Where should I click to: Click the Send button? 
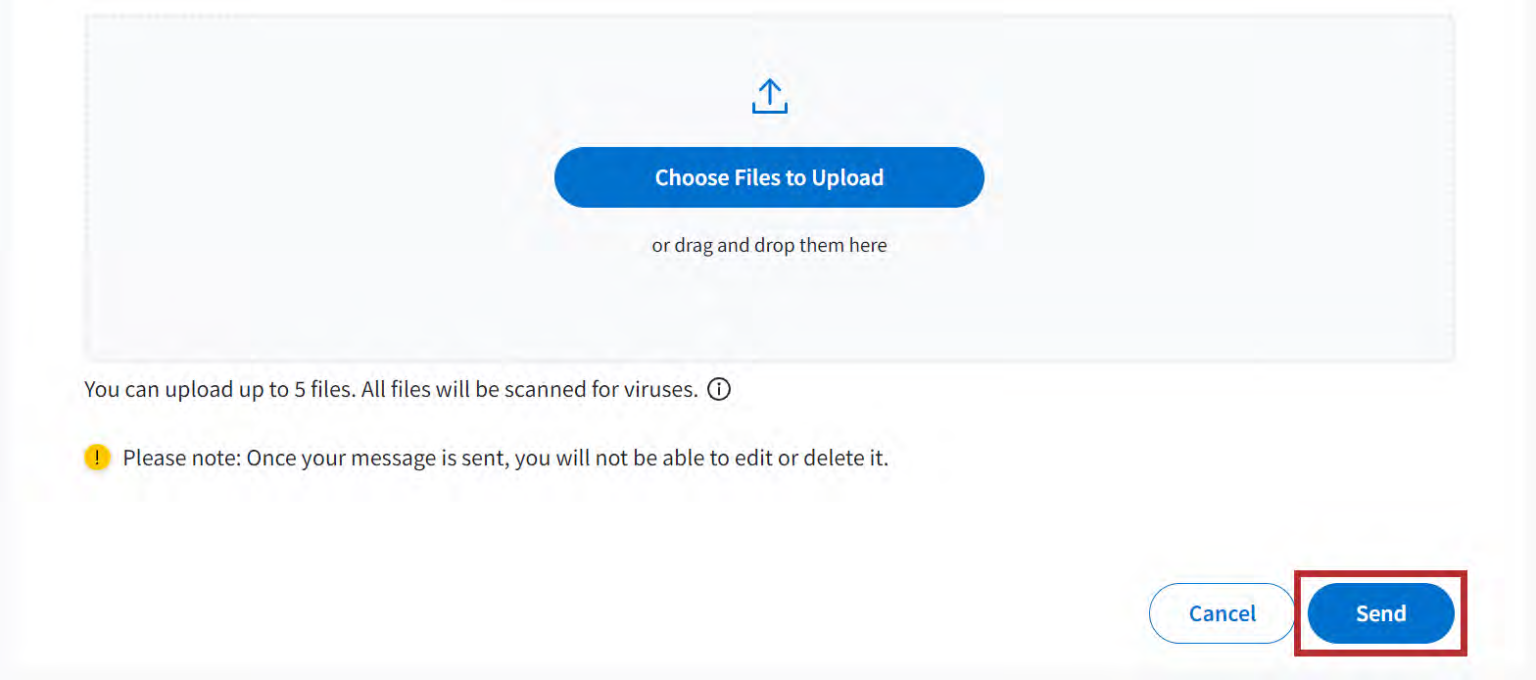pyautogui.click(x=1380, y=613)
